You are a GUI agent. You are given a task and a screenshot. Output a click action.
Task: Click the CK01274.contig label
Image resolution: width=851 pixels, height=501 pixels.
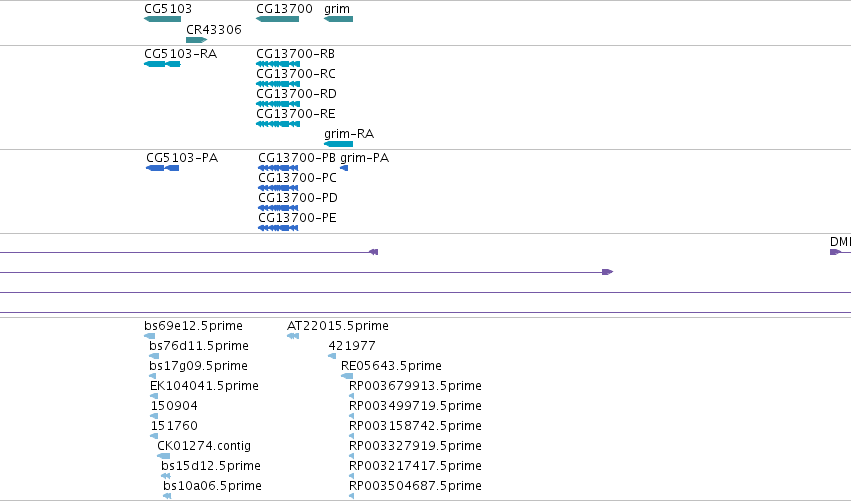click(x=205, y=446)
